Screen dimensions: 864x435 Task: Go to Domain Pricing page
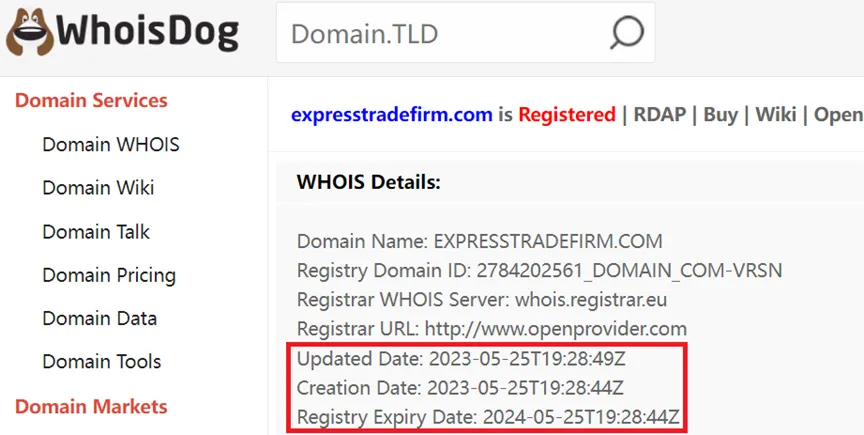[109, 275]
